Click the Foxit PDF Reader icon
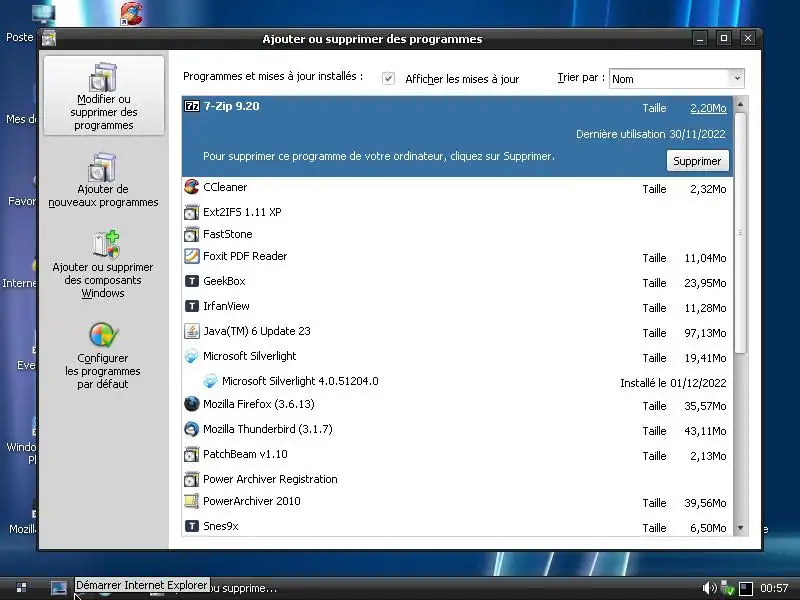The width and height of the screenshot is (800, 600). tap(192, 256)
